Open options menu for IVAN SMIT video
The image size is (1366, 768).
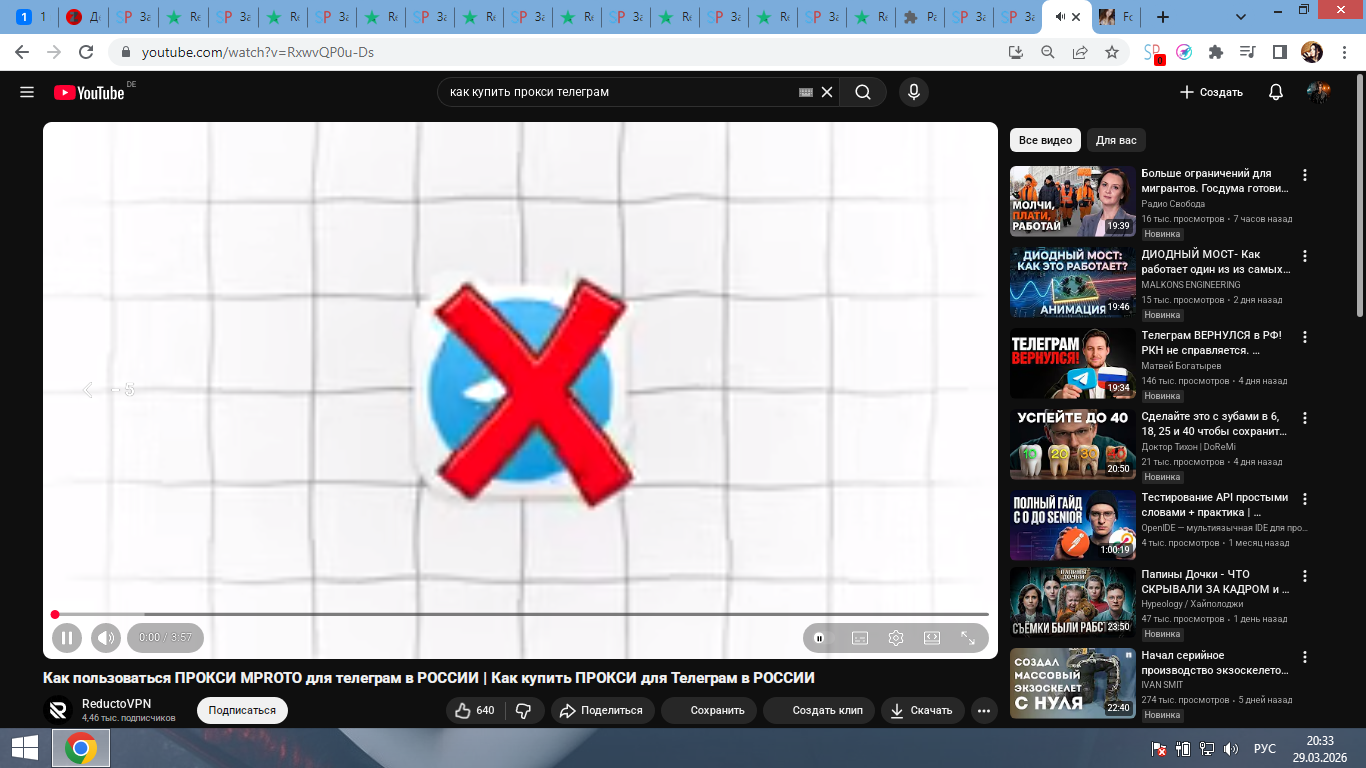(1304, 657)
